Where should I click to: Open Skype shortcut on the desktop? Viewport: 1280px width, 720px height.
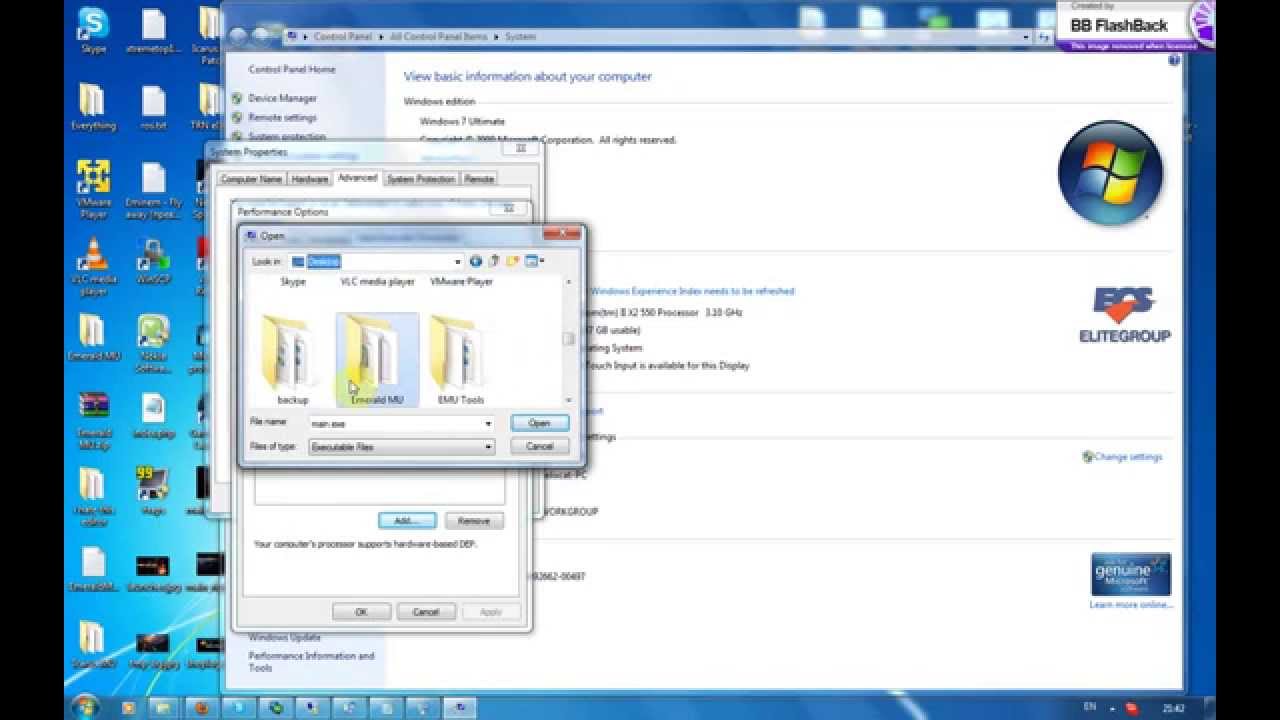(93, 30)
